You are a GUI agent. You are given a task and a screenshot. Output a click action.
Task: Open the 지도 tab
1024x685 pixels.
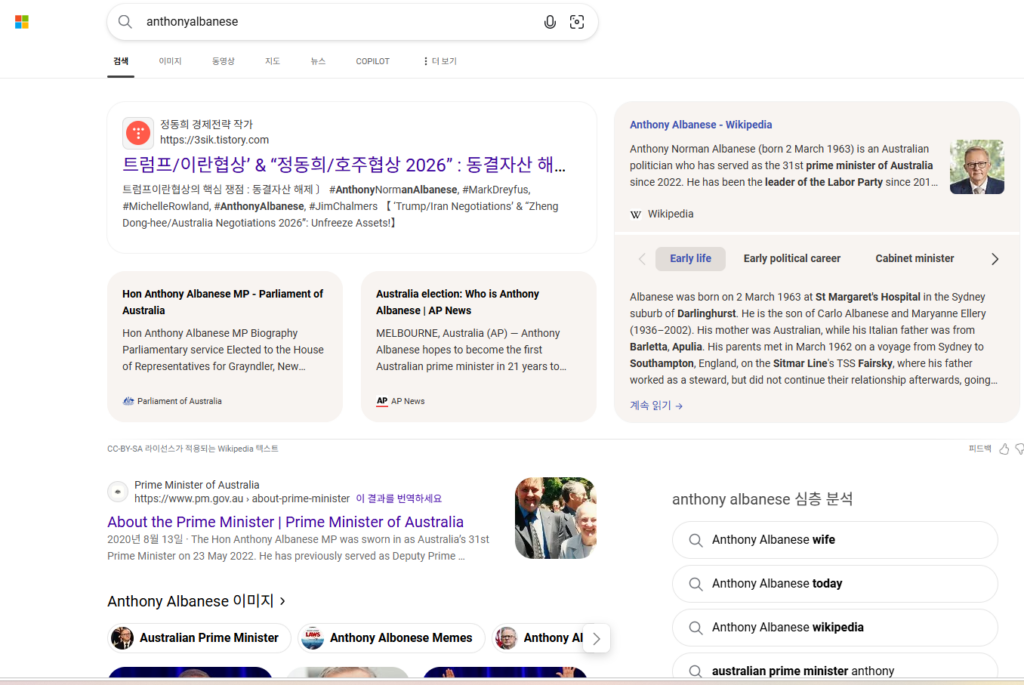272,61
